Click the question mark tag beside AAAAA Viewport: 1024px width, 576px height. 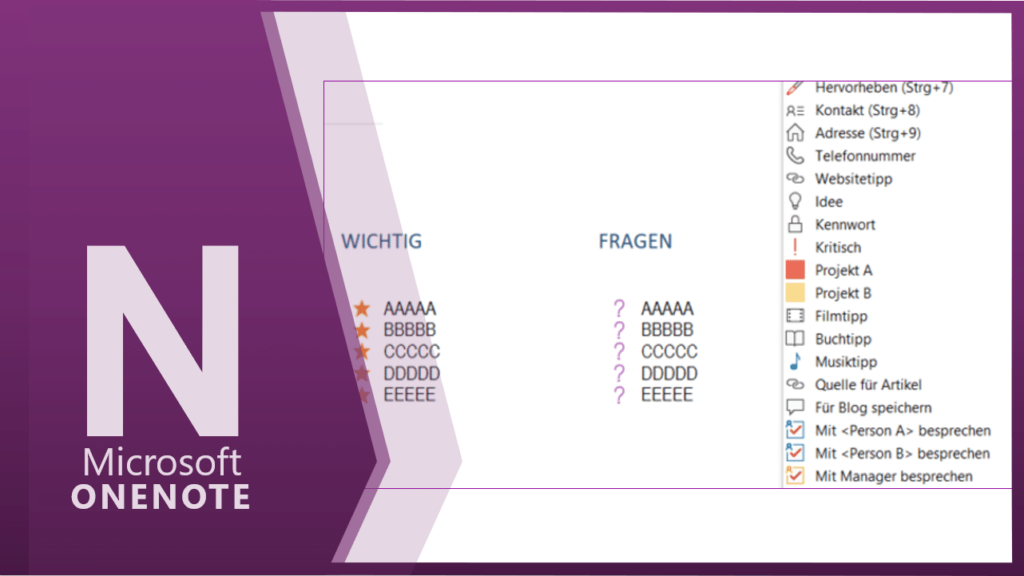point(619,308)
